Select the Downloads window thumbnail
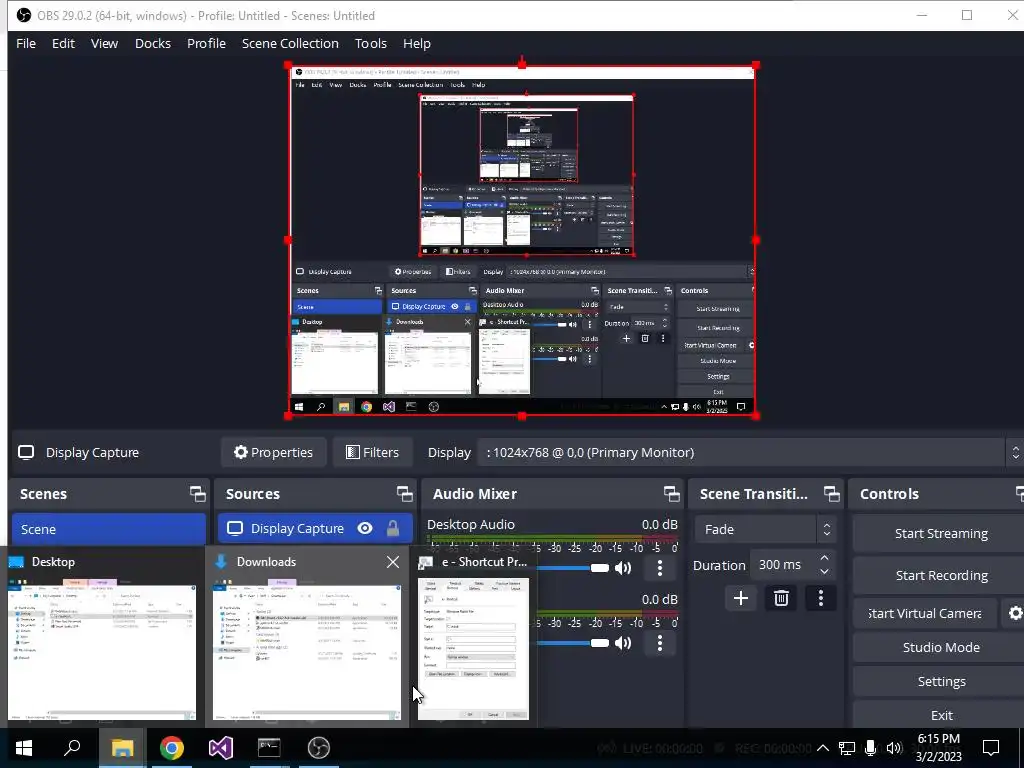The height and width of the screenshot is (768, 1024). coord(307,650)
